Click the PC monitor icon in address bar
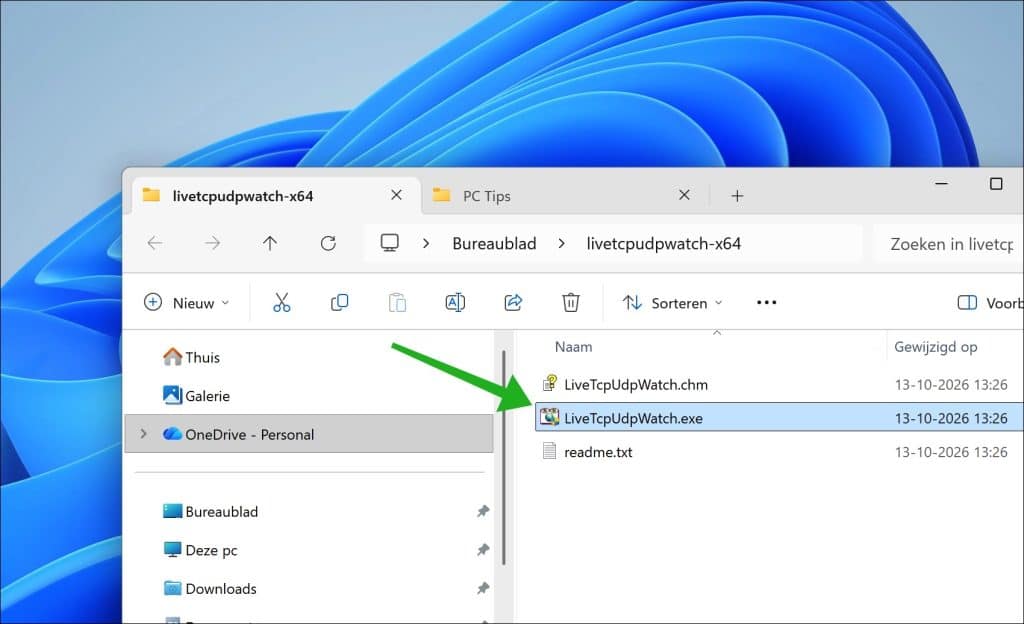The image size is (1024, 624). click(390, 243)
